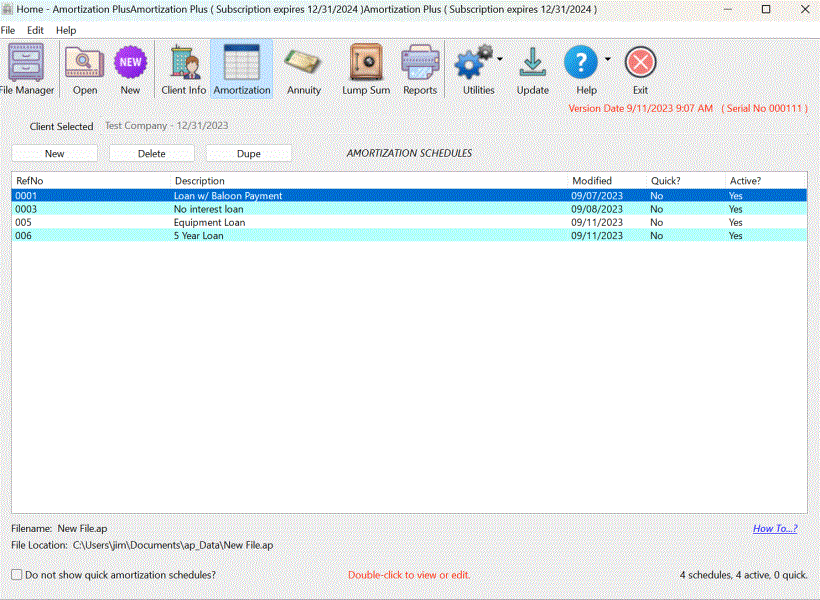
Task: Open Client Info from the toolbar
Action: tap(184, 62)
